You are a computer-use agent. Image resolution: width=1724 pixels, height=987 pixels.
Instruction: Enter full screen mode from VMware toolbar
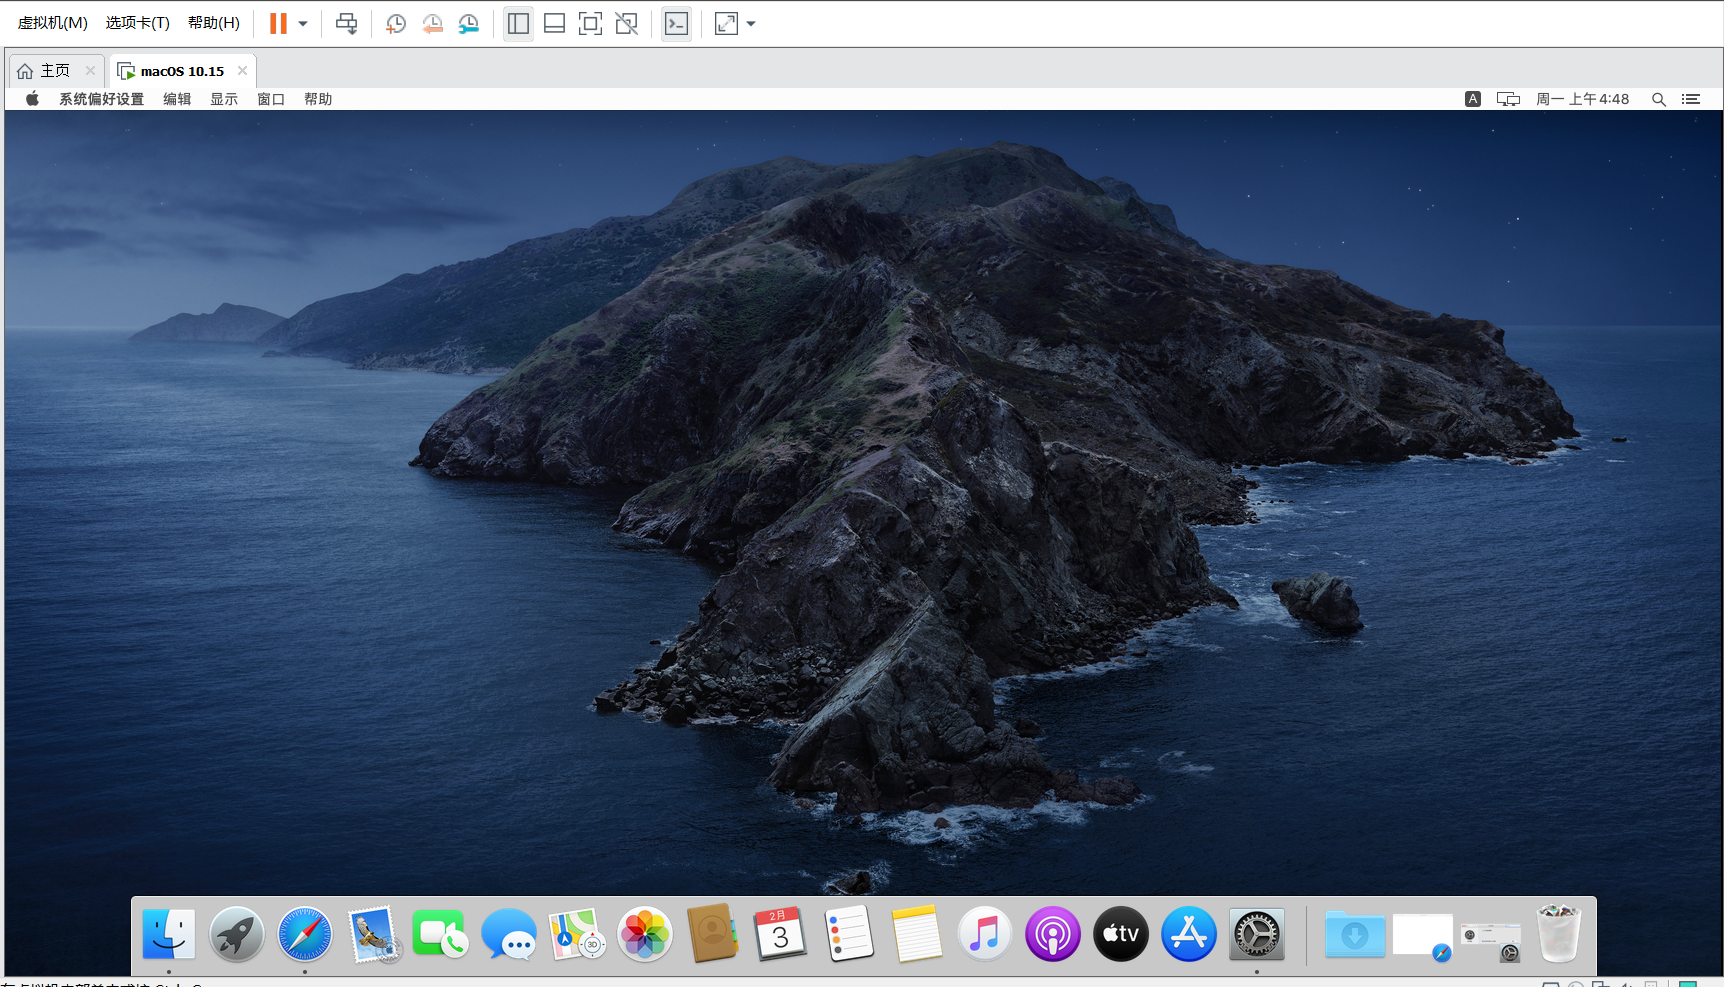590,24
